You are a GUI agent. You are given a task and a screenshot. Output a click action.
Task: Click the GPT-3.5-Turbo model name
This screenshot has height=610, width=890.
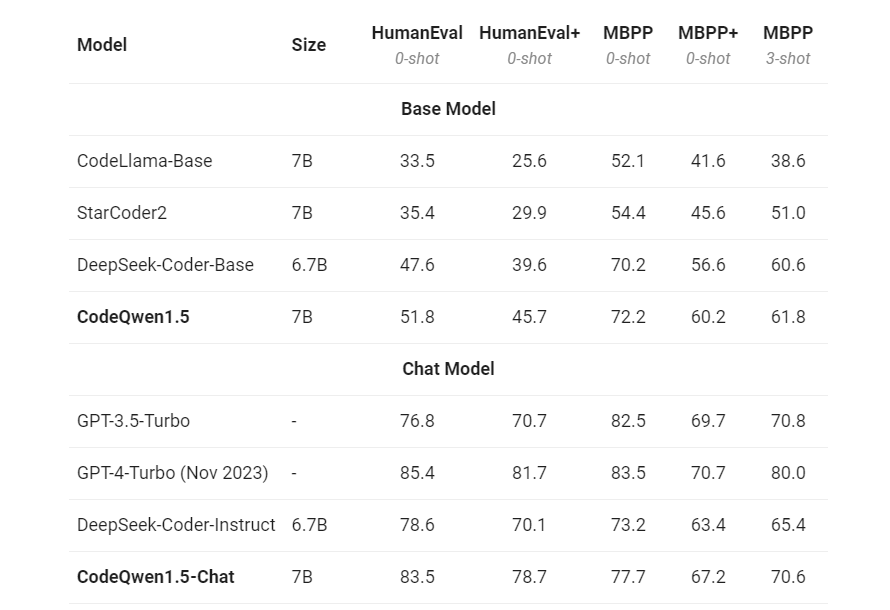click(133, 421)
